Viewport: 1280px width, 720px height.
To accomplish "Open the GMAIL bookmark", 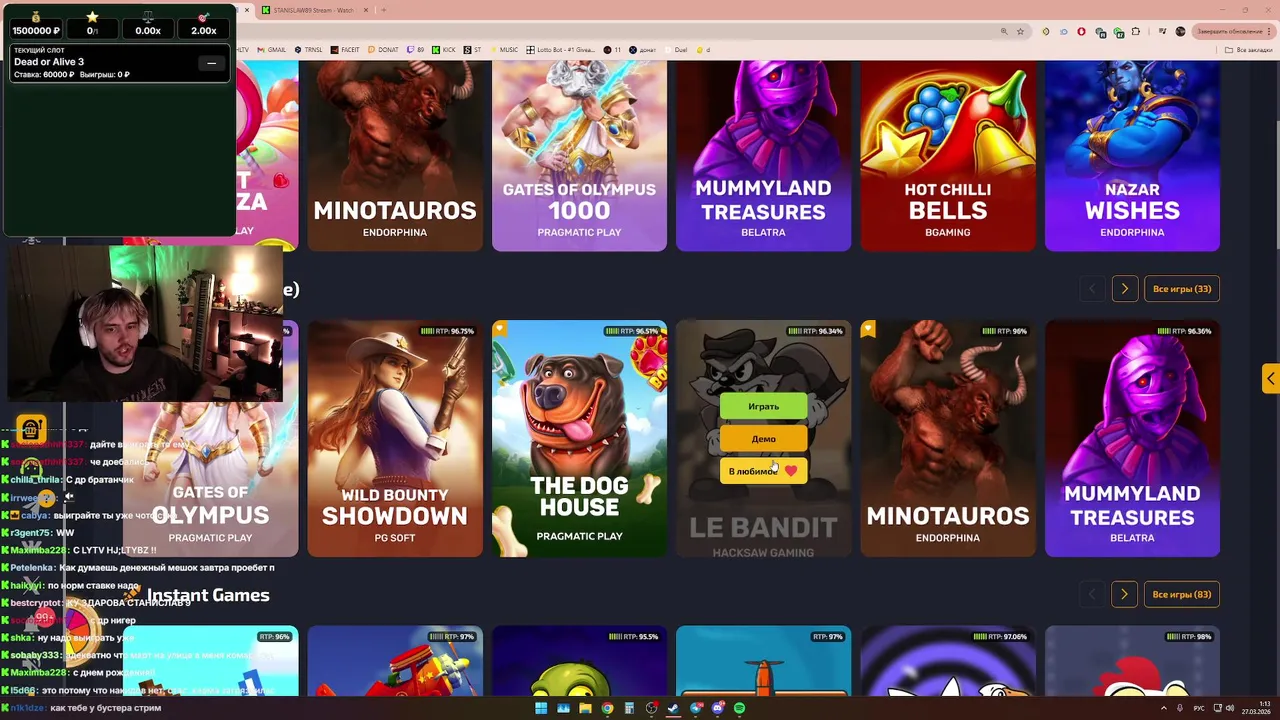I will pos(272,50).
